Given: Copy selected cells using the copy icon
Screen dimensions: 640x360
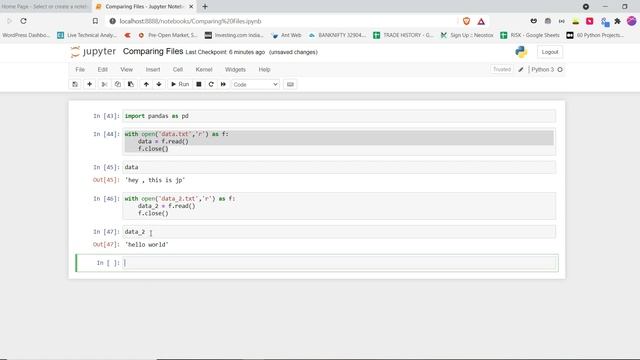Looking at the screenshot, I should click(118, 84).
